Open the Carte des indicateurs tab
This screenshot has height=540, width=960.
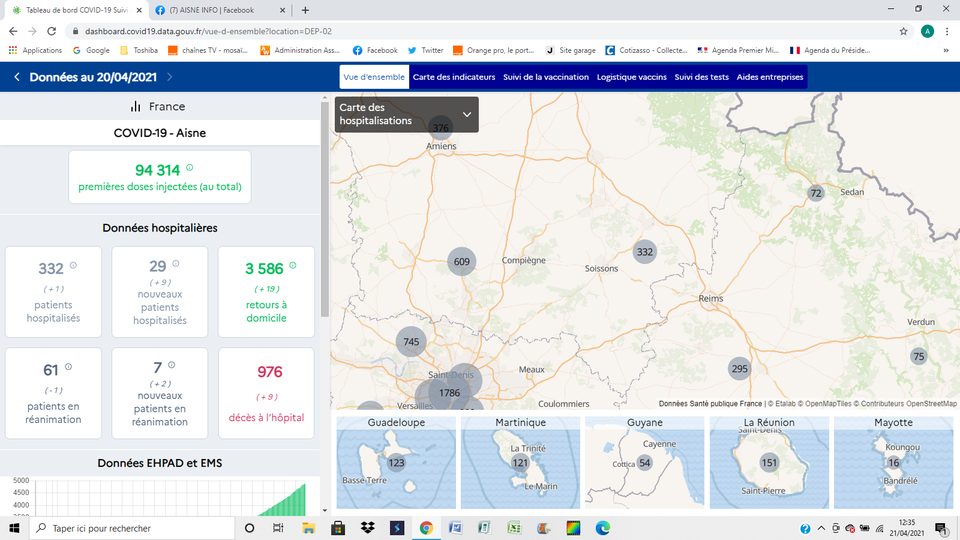(x=453, y=77)
